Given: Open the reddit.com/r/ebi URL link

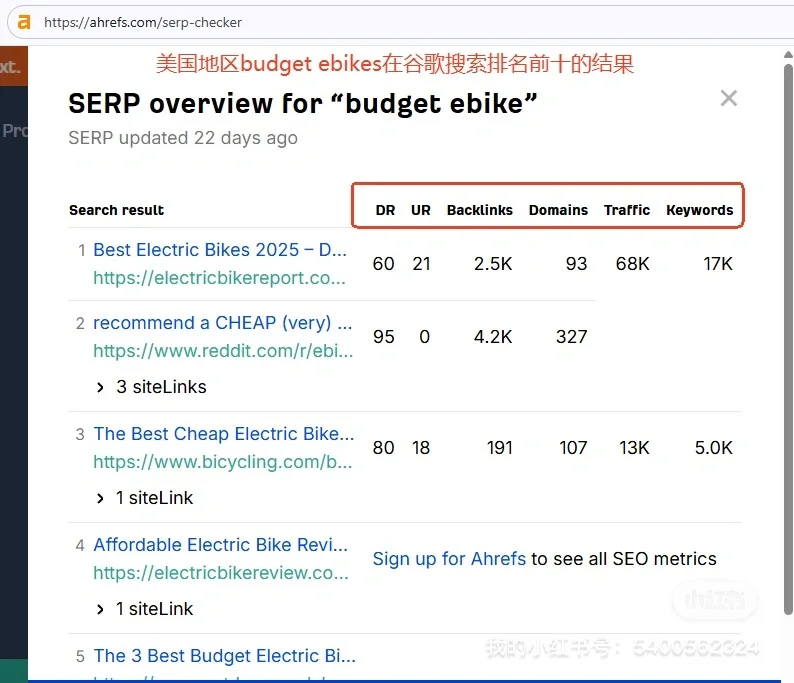Looking at the screenshot, I should (x=223, y=350).
